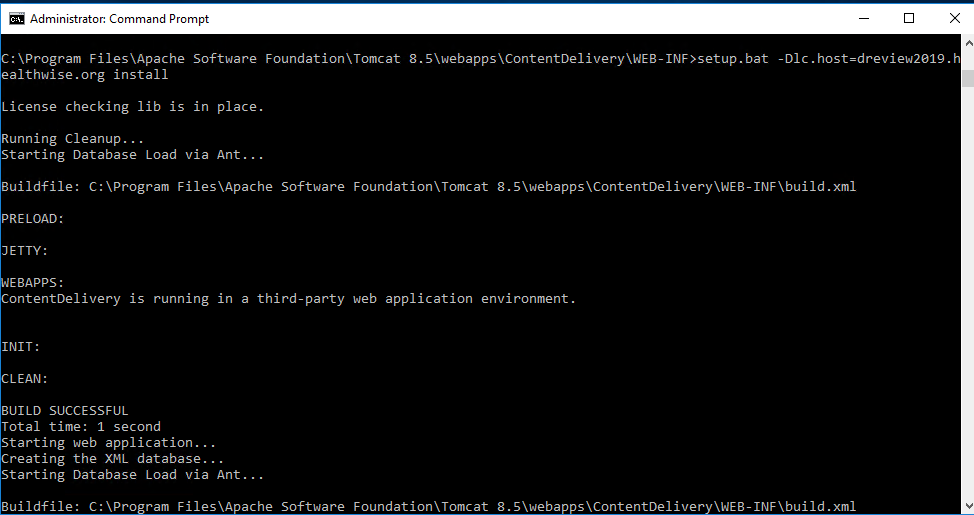
Task: Click the 'Creating the XML database...' line
Action: coord(113,458)
